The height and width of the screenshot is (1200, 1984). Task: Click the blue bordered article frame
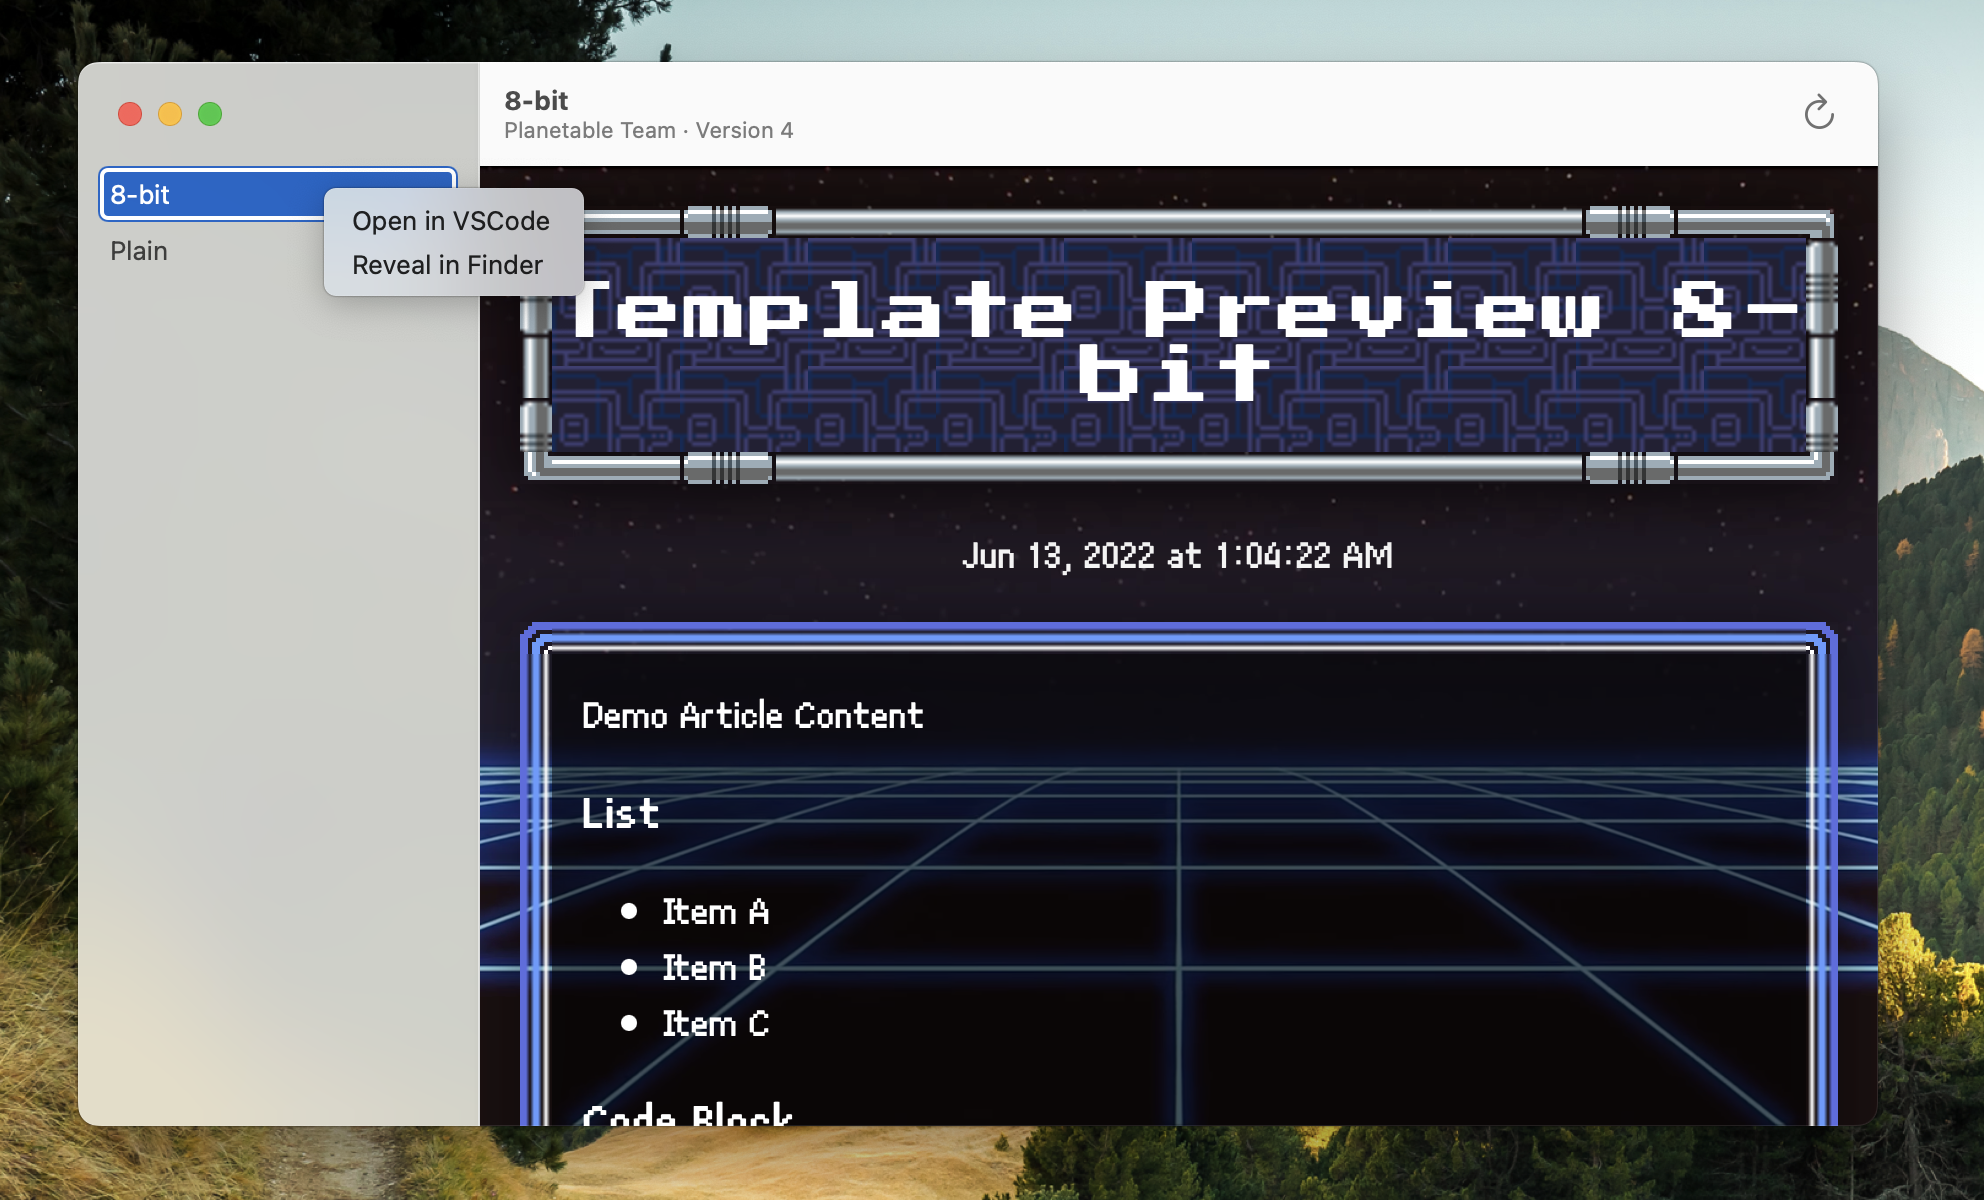(1180, 630)
